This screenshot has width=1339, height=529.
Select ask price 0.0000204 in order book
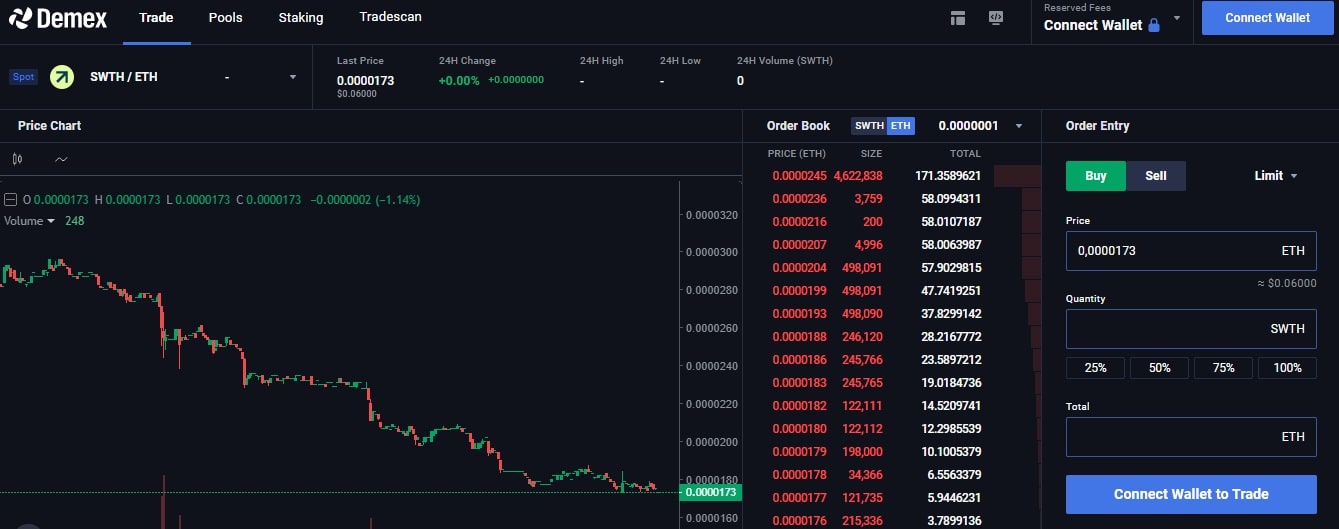coord(800,268)
